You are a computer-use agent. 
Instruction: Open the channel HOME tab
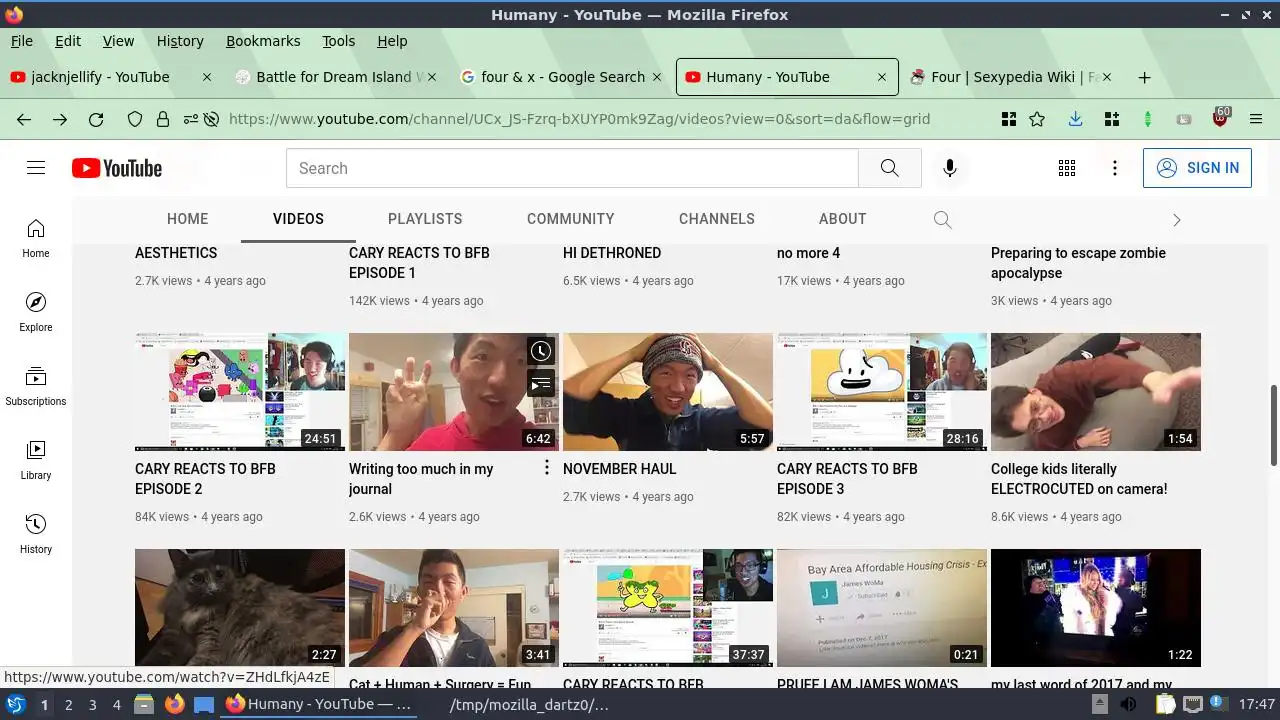tap(187, 219)
